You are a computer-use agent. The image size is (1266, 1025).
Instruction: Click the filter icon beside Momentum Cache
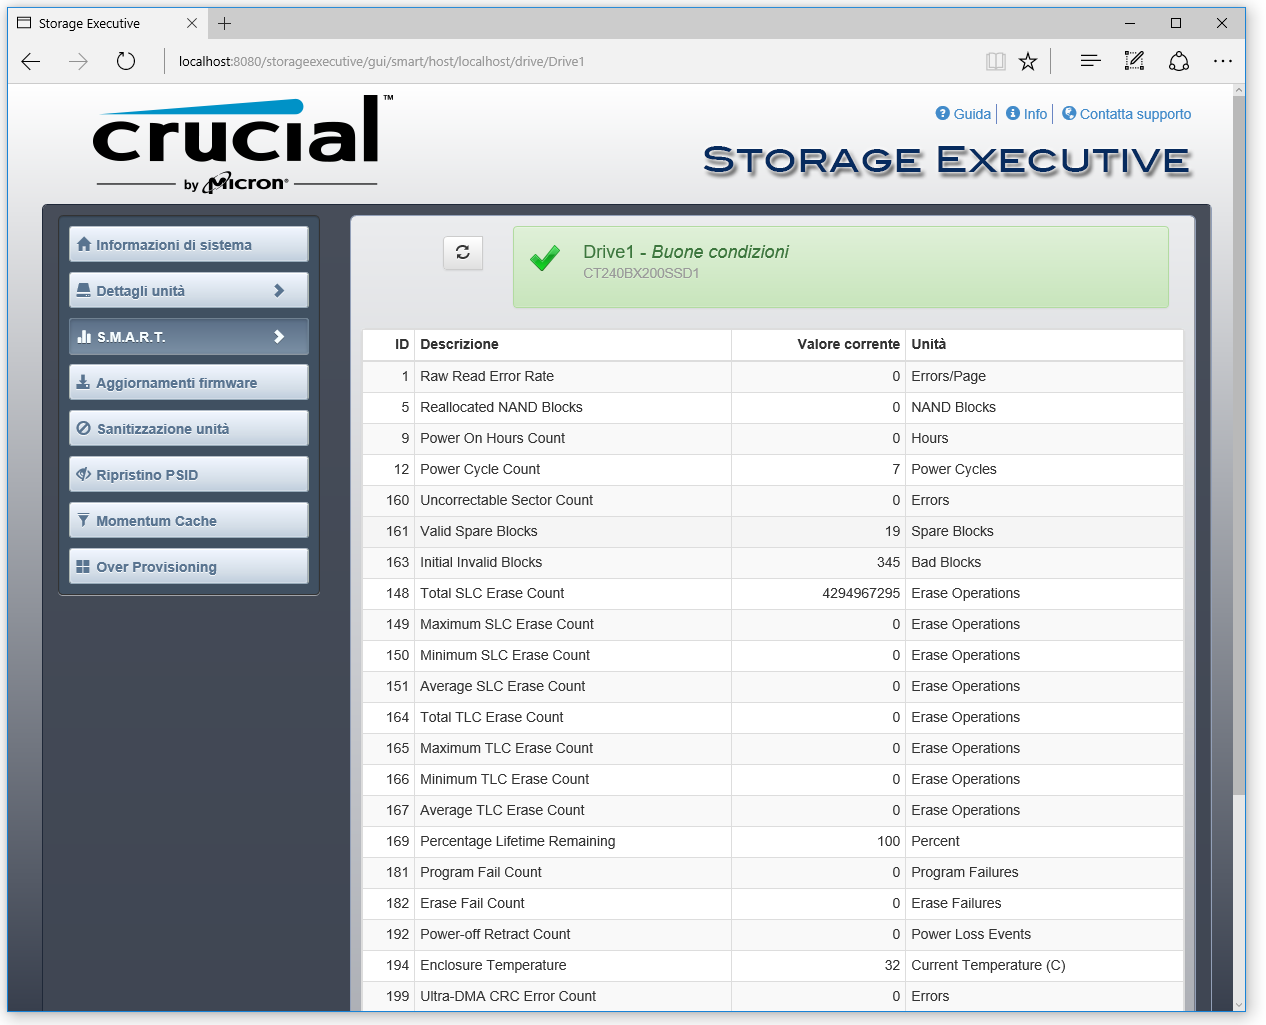[x=84, y=520]
